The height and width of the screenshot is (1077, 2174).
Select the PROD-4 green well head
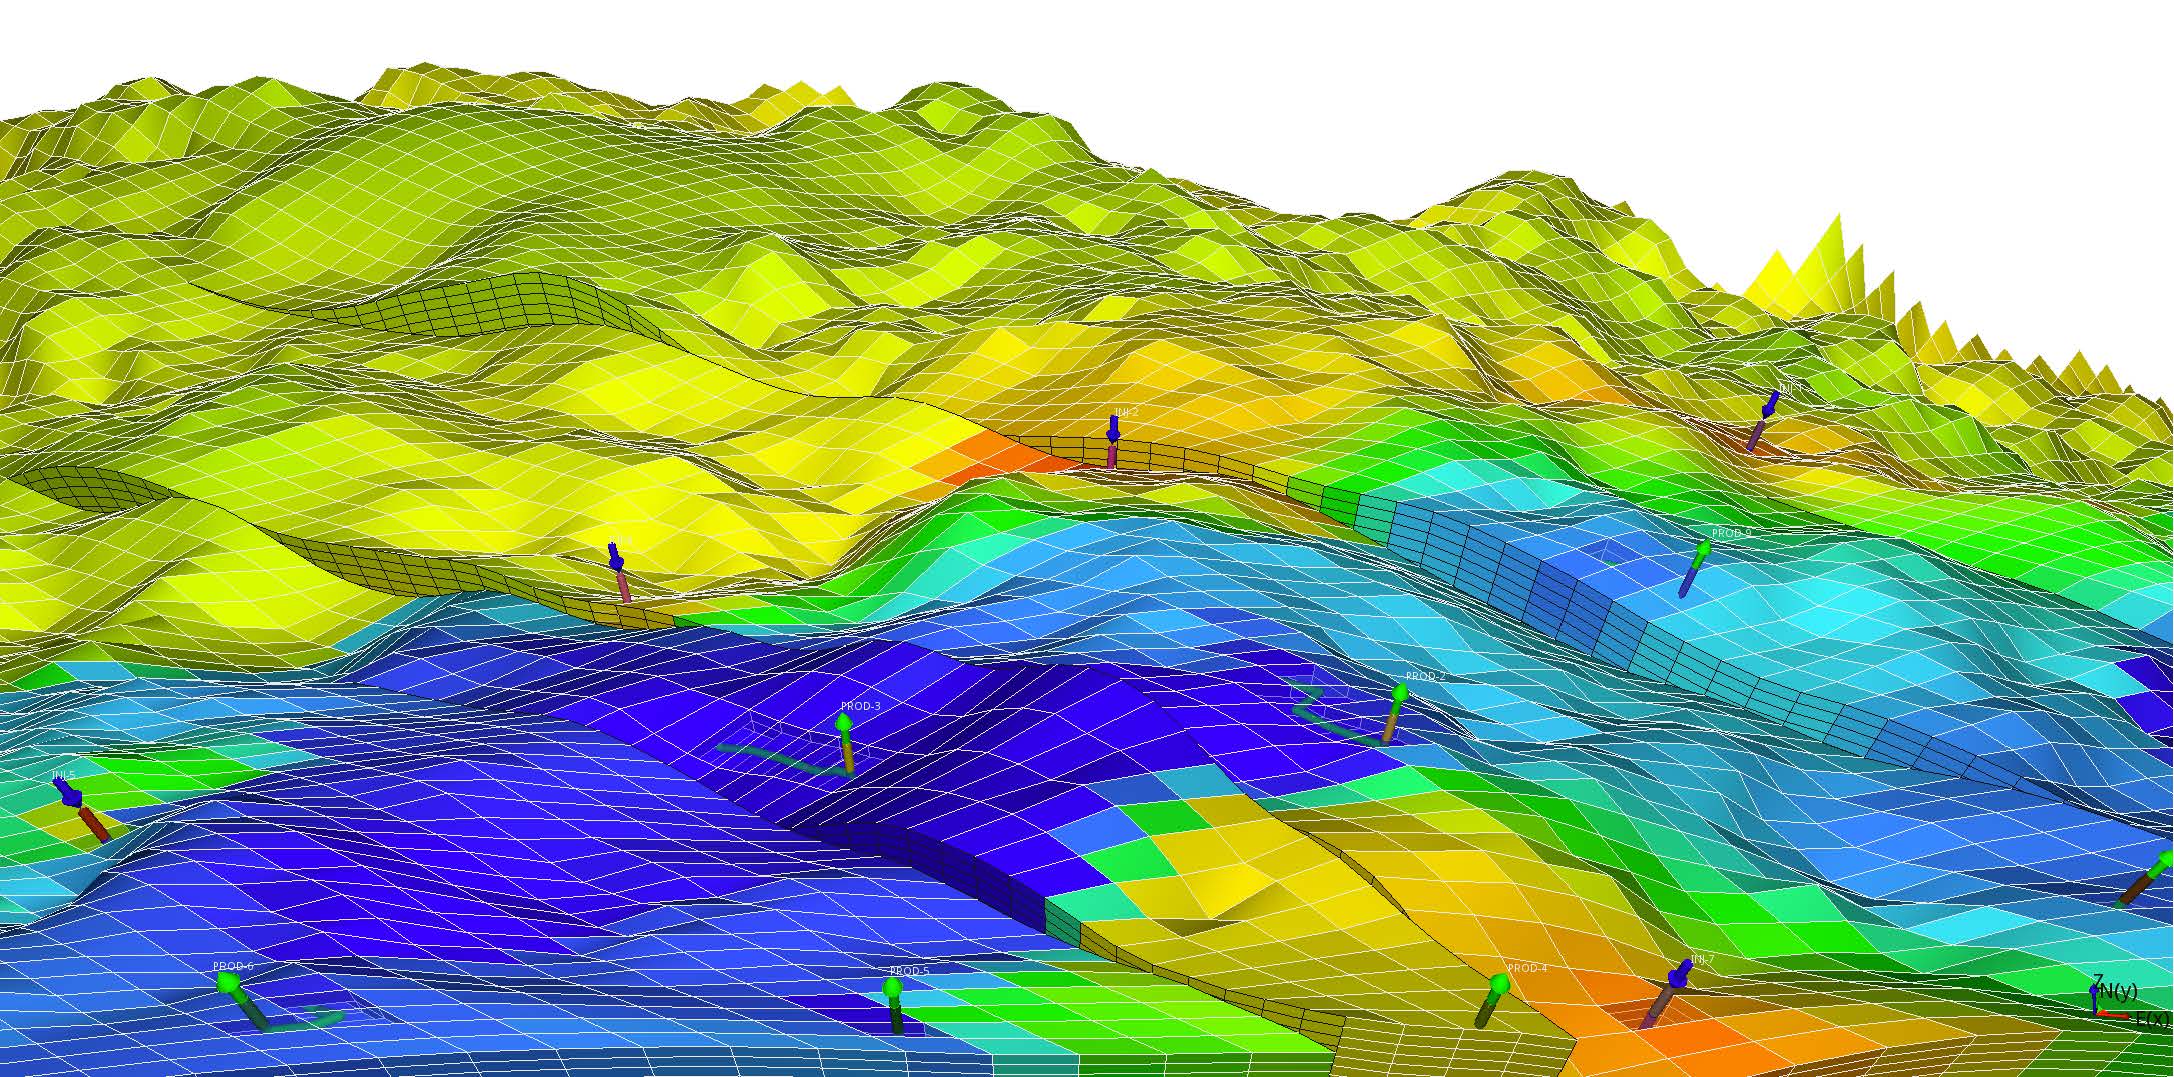pos(1499,986)
